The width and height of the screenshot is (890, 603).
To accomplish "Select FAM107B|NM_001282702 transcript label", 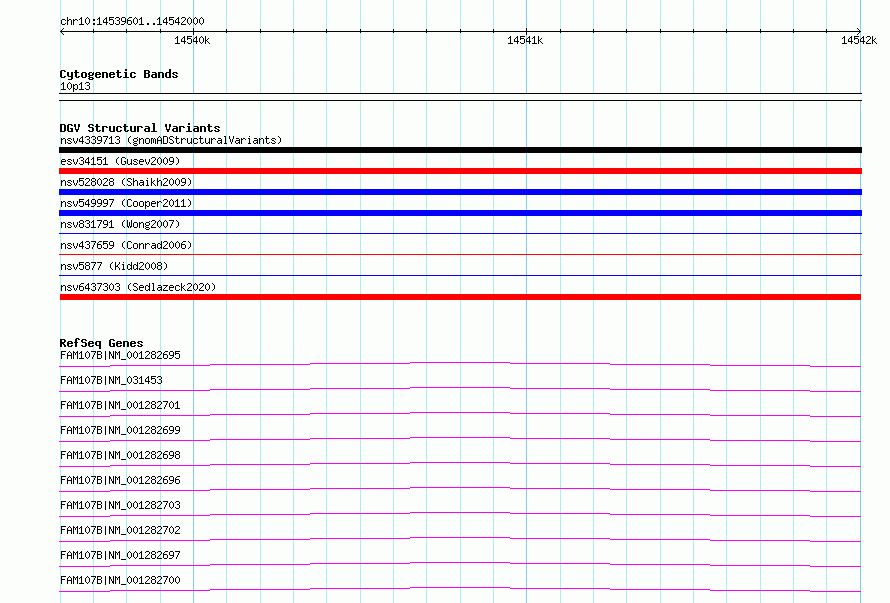I will (120, 530).
